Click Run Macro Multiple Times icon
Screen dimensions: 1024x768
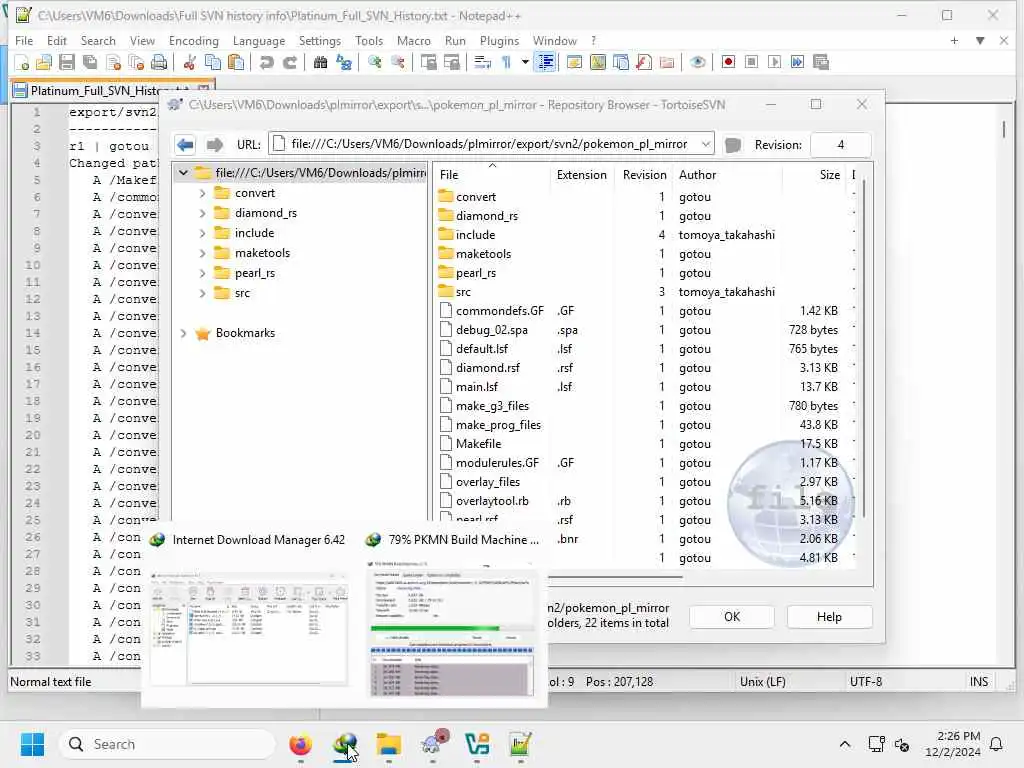coord(797,62)
